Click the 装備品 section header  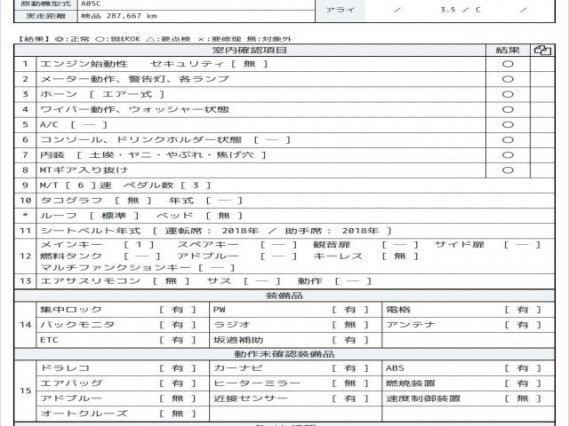click(284, 295)
